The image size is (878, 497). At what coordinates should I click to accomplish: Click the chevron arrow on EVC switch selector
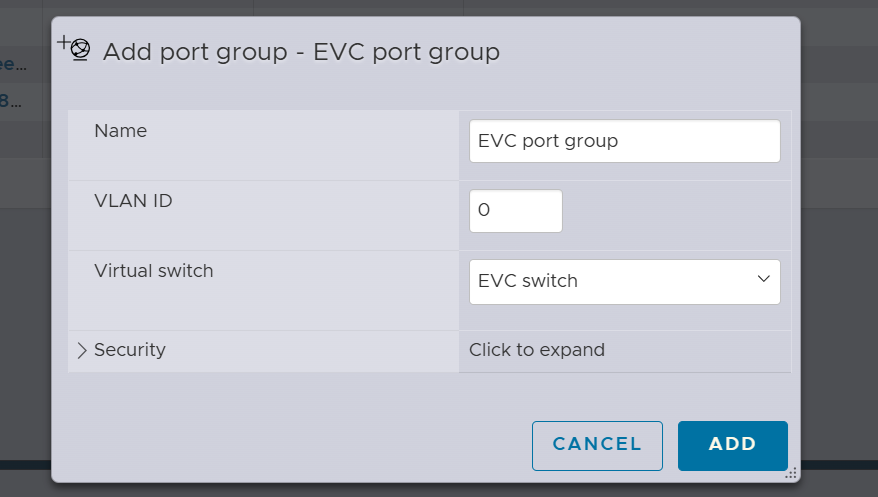764,279
